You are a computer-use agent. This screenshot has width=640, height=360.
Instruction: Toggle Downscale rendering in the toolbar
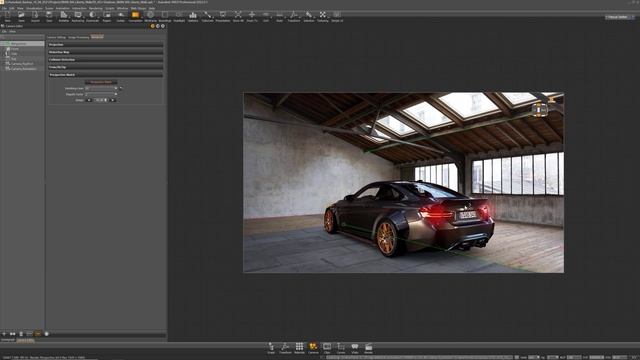(x=92, y=16)
